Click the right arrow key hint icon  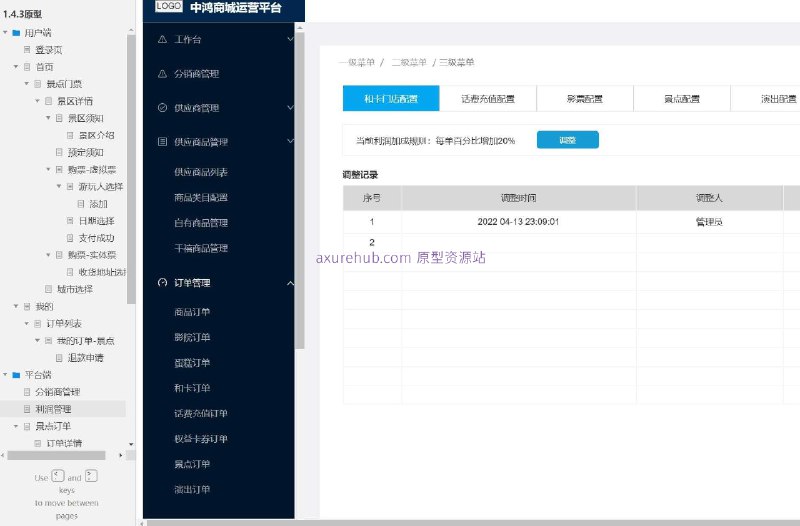point(91,476)
